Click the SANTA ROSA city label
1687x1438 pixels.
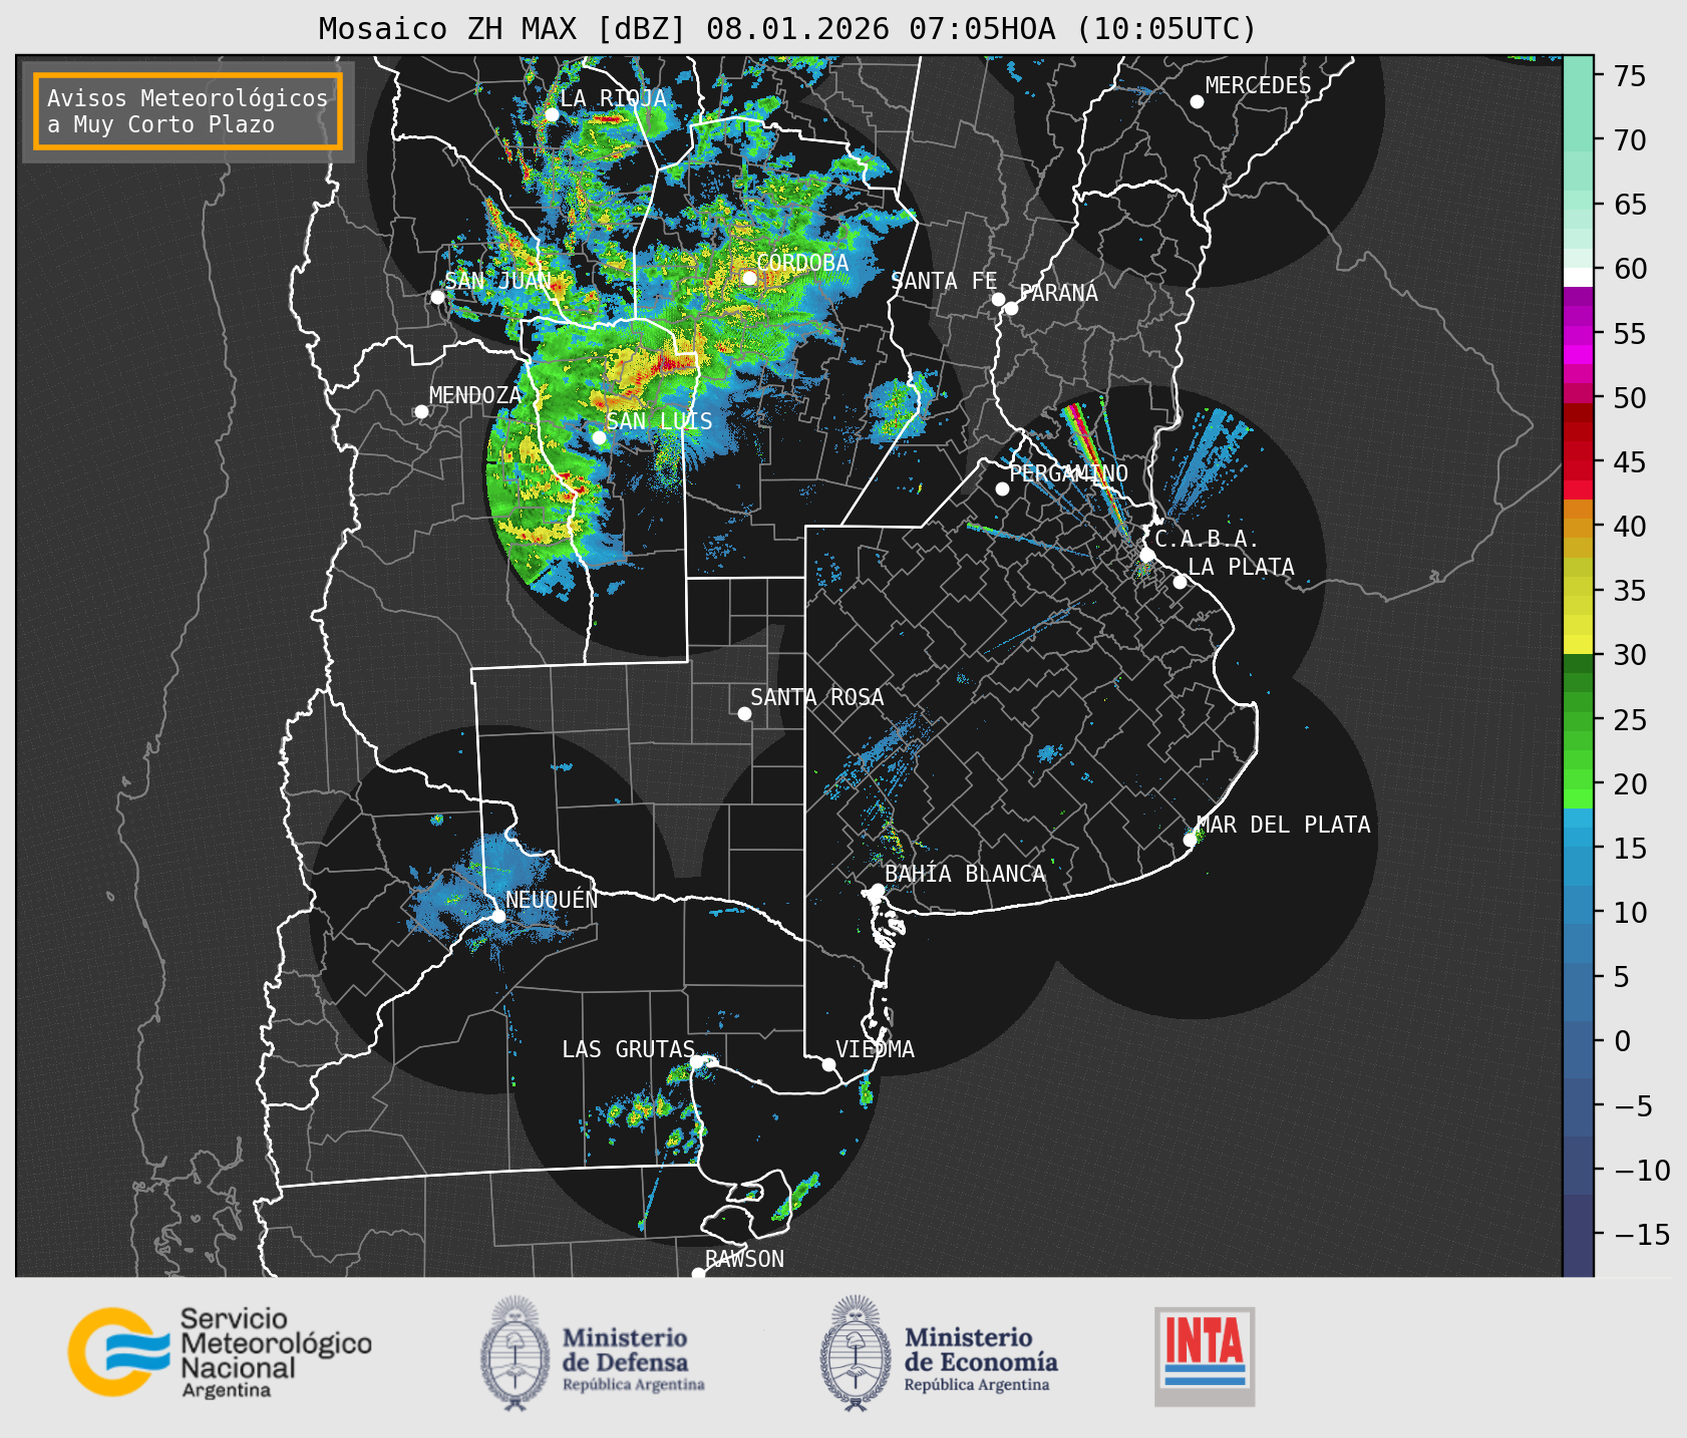[x=817, y=697]
